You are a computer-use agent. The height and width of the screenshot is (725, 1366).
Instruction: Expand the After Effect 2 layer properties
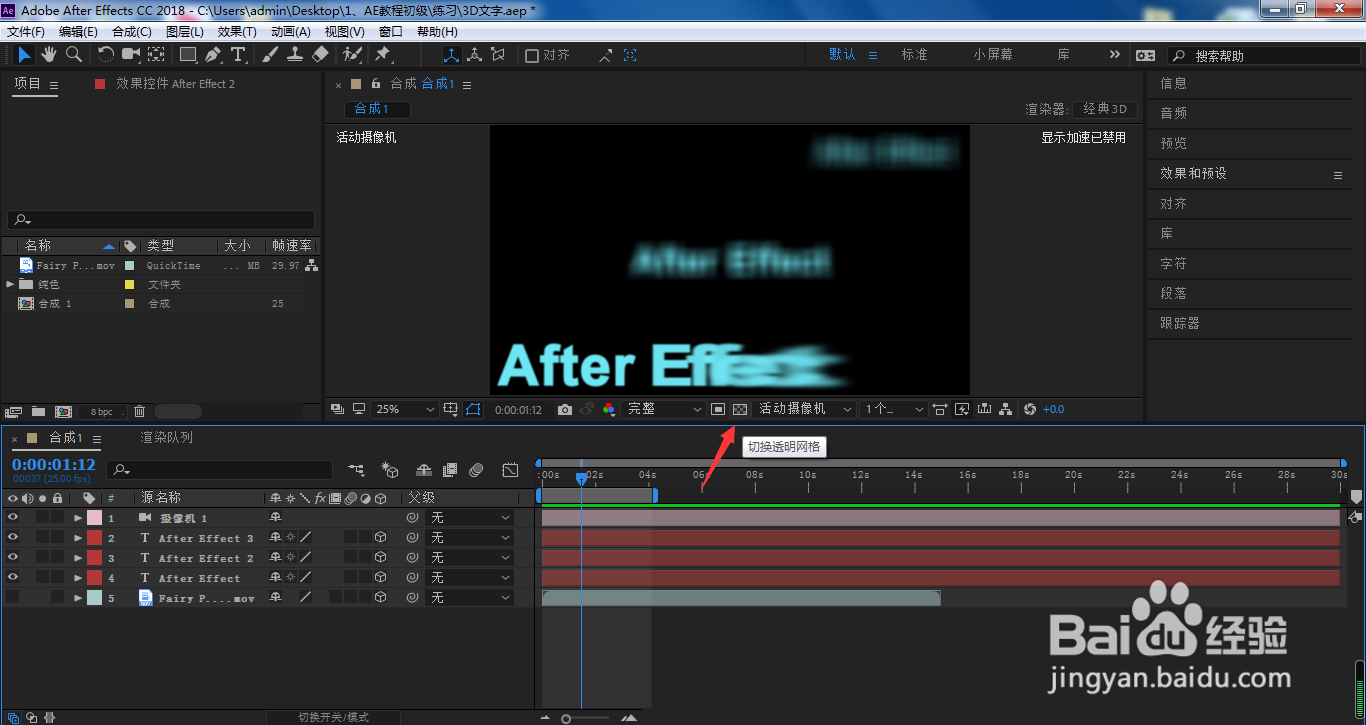[x=78, y=558]
